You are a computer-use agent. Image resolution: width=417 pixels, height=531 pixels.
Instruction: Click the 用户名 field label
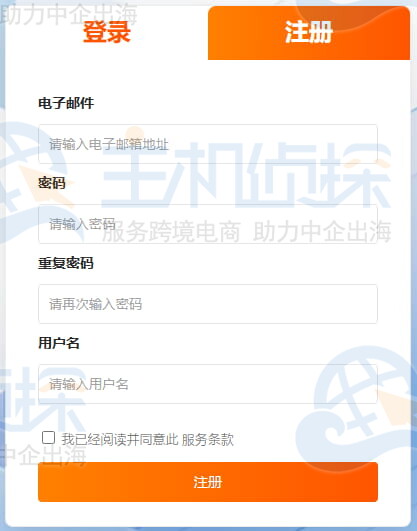[x=59, y=343]
